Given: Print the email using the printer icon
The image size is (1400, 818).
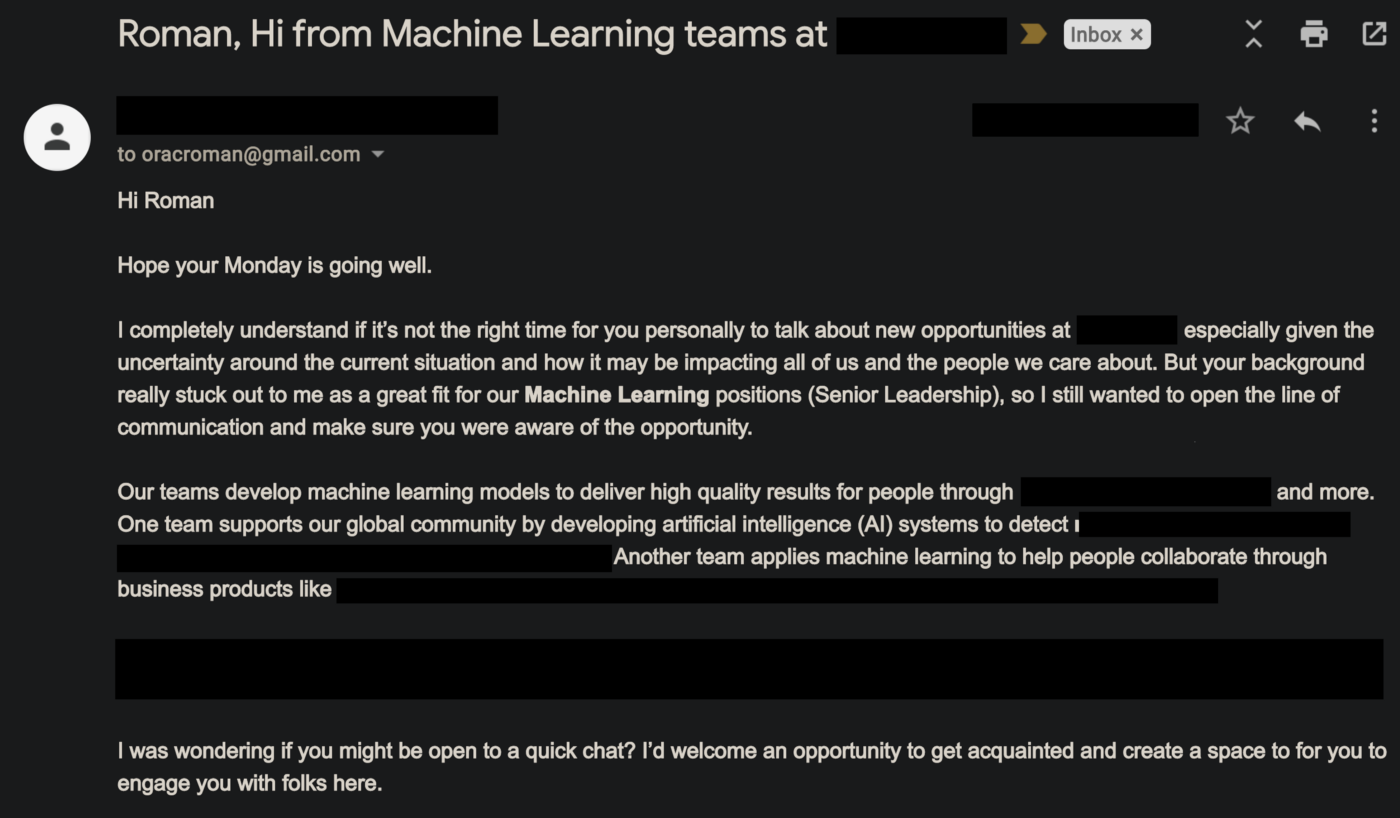Looking at the screenshot, I should coord(1313,35).
